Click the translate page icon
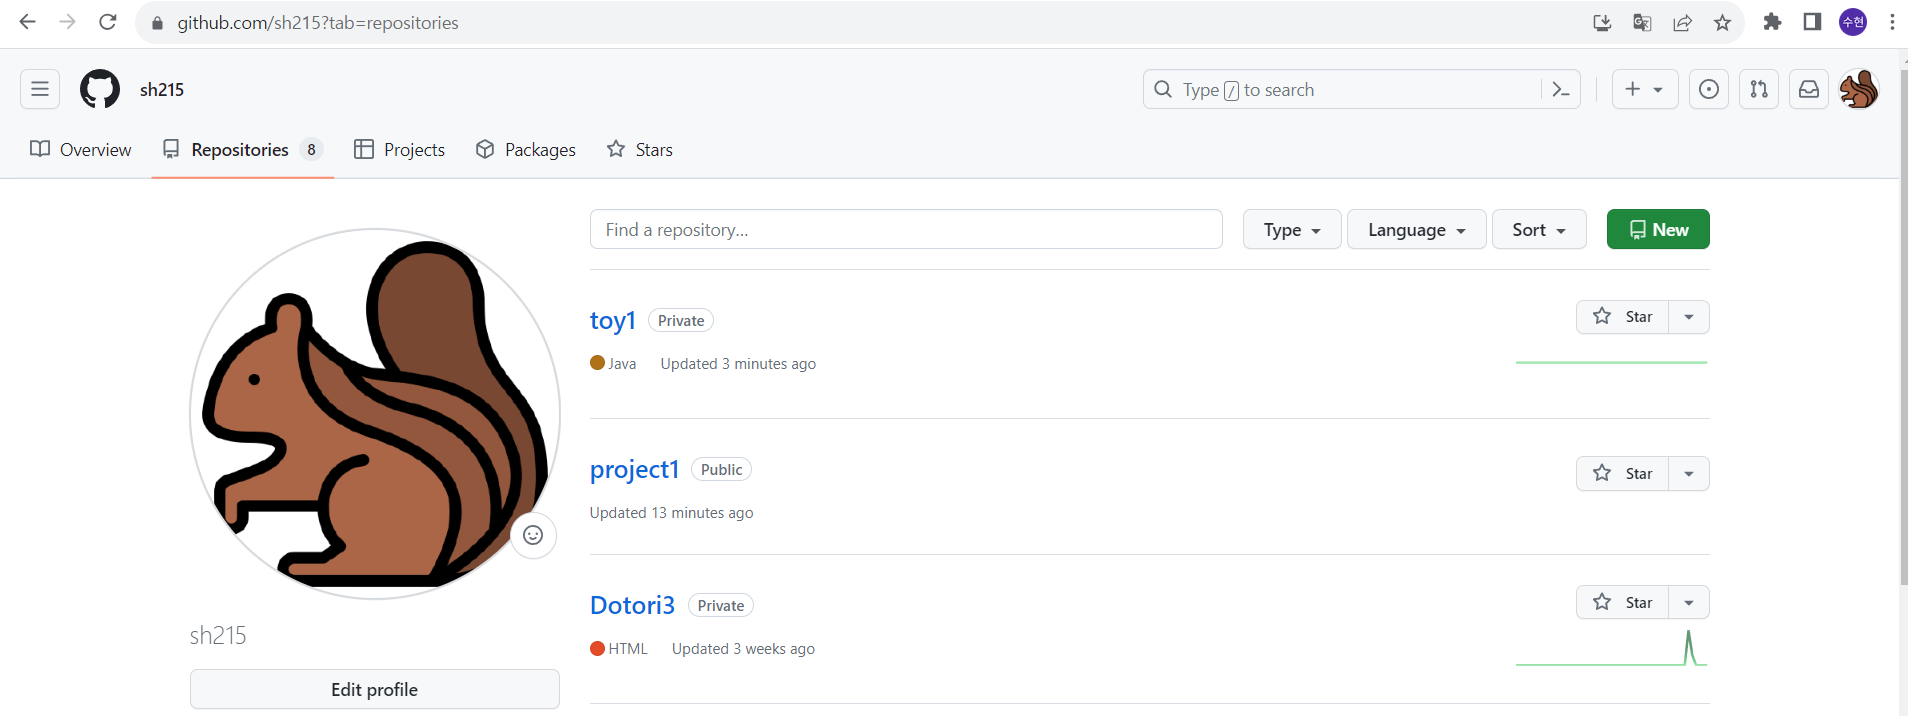The image size is (1908, 716). coord(1642,22)
